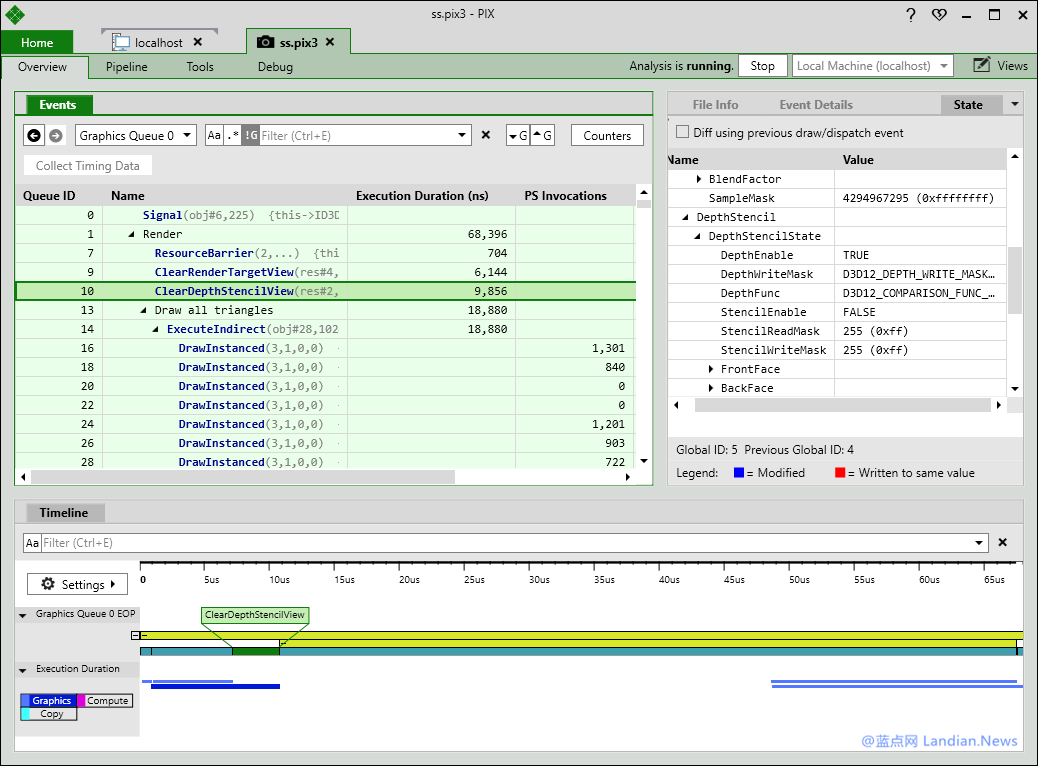Click in the Timeline filter input field
The width and height of the screenshot is (1038, 766).
[510, 543]
